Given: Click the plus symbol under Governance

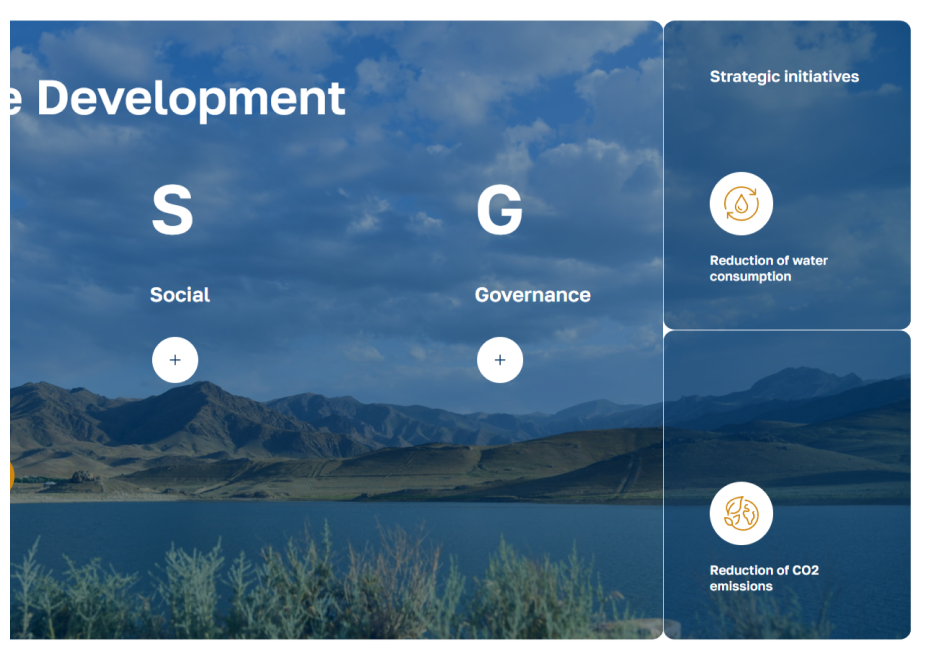Looking at the screenshot, I should click(500, 360).
